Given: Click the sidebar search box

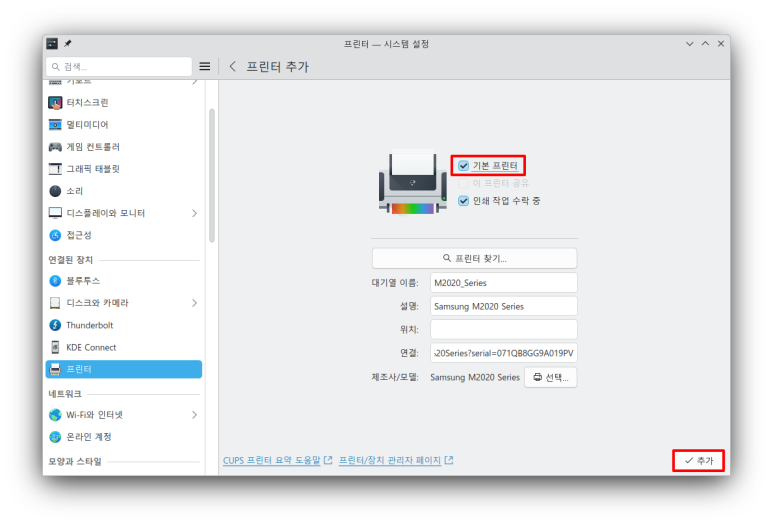Looking at the screenshot, I should (x=119, y=67).
